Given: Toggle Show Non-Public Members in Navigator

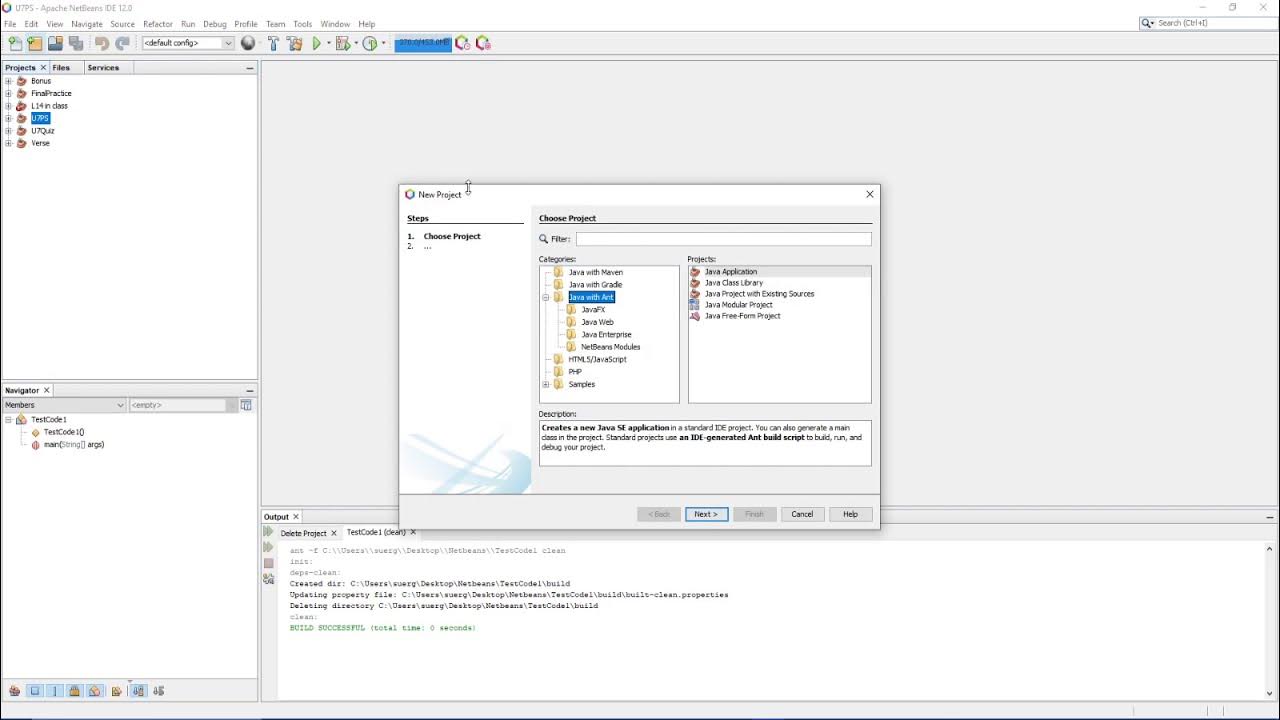Looking at the screenshot, I should 74,691.
